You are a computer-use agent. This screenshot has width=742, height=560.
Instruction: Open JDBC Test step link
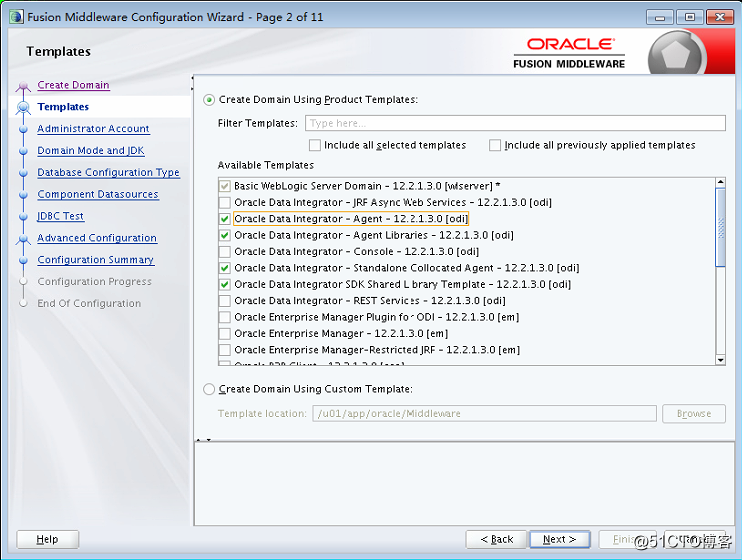pos(61,216)
